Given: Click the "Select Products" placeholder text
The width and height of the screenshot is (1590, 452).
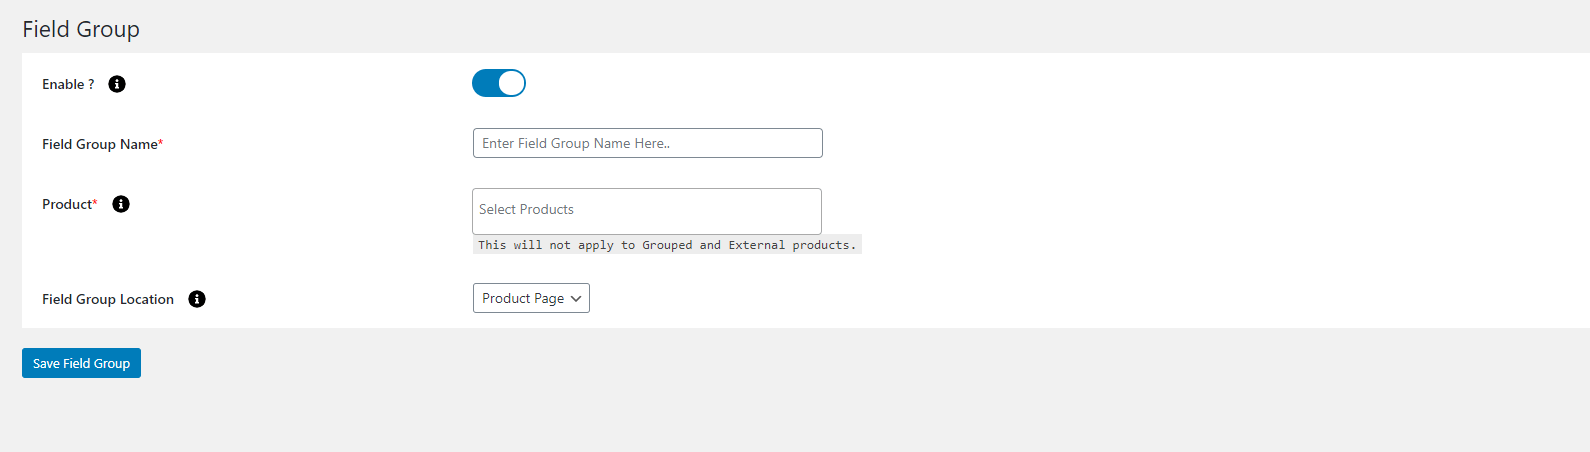Looking at the screenshot, I should tap(526, 209).
